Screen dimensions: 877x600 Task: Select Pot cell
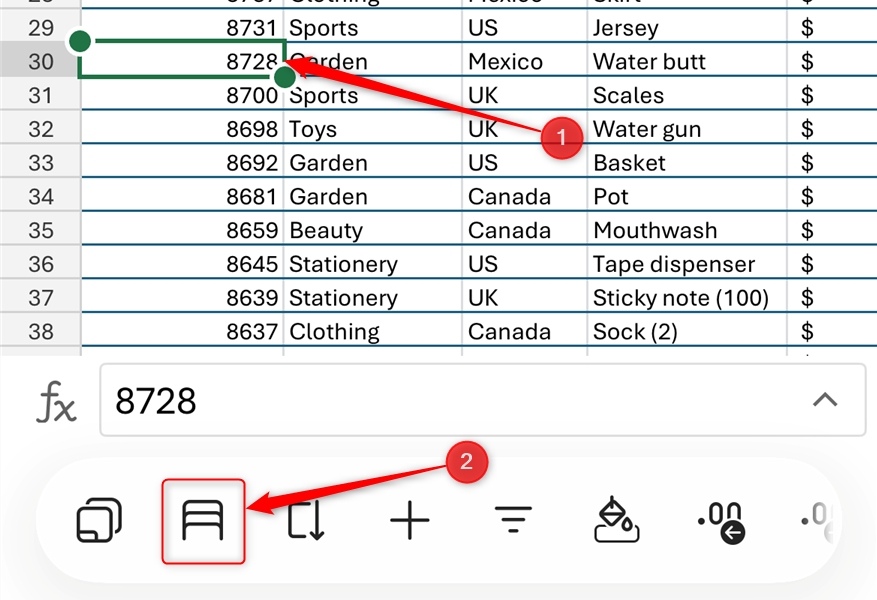[687, 196]
